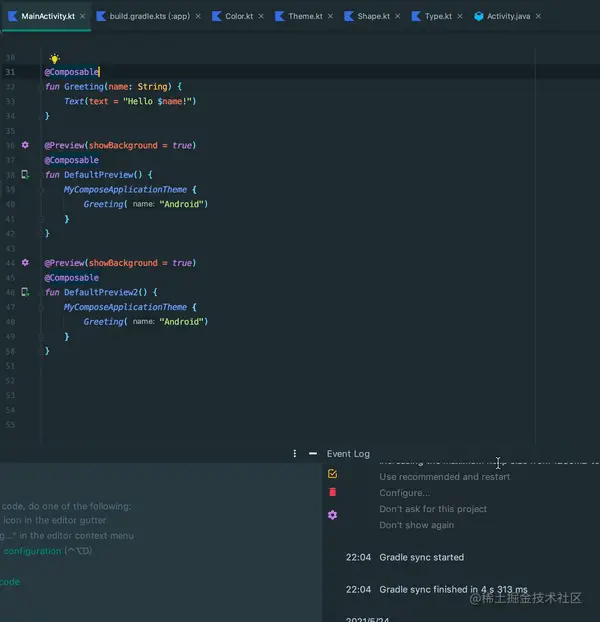Click the Event Log panel title
Screen dimensions: 600x622
[348, 454]
